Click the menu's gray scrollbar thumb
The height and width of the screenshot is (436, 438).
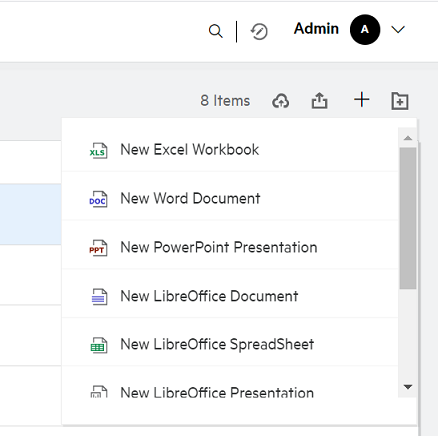pyautogui.click(x=408, y=218)
